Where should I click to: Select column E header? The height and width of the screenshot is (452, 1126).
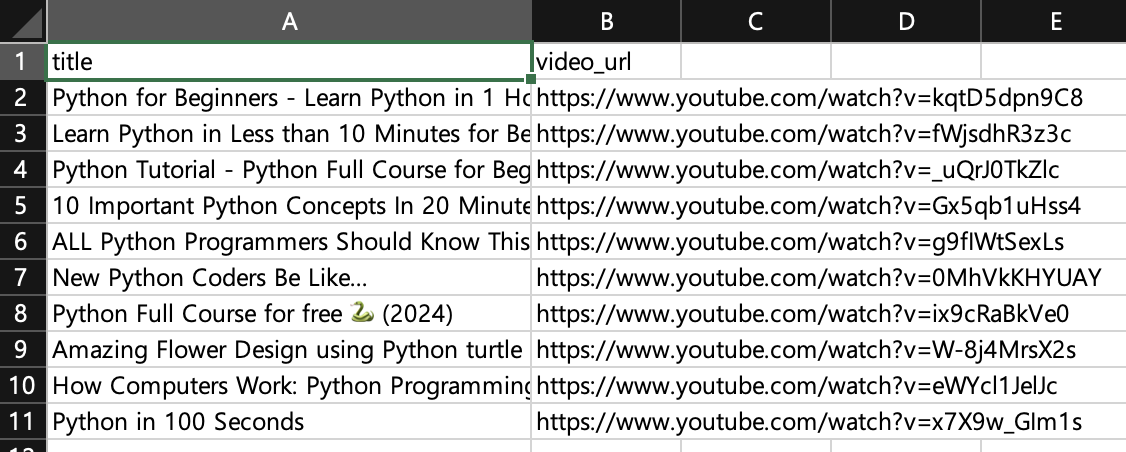click(1053, 21)
